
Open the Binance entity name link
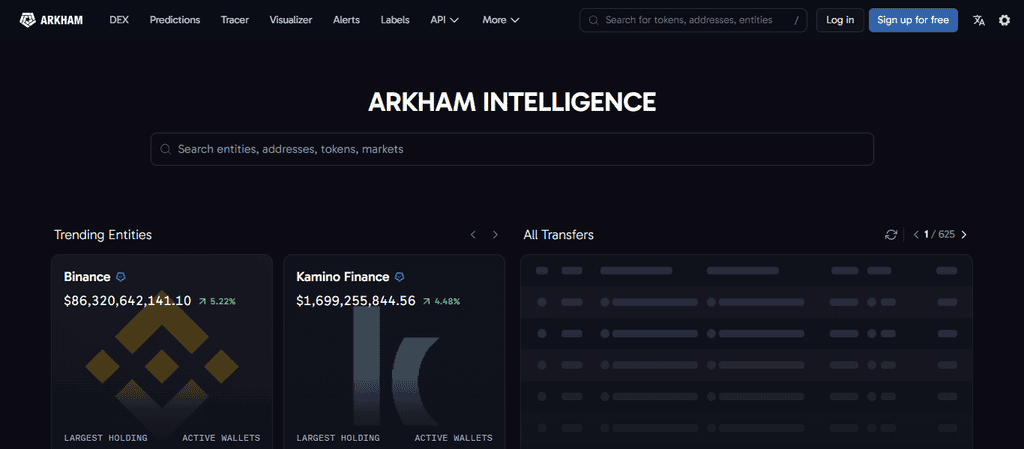tap(87, 277)
